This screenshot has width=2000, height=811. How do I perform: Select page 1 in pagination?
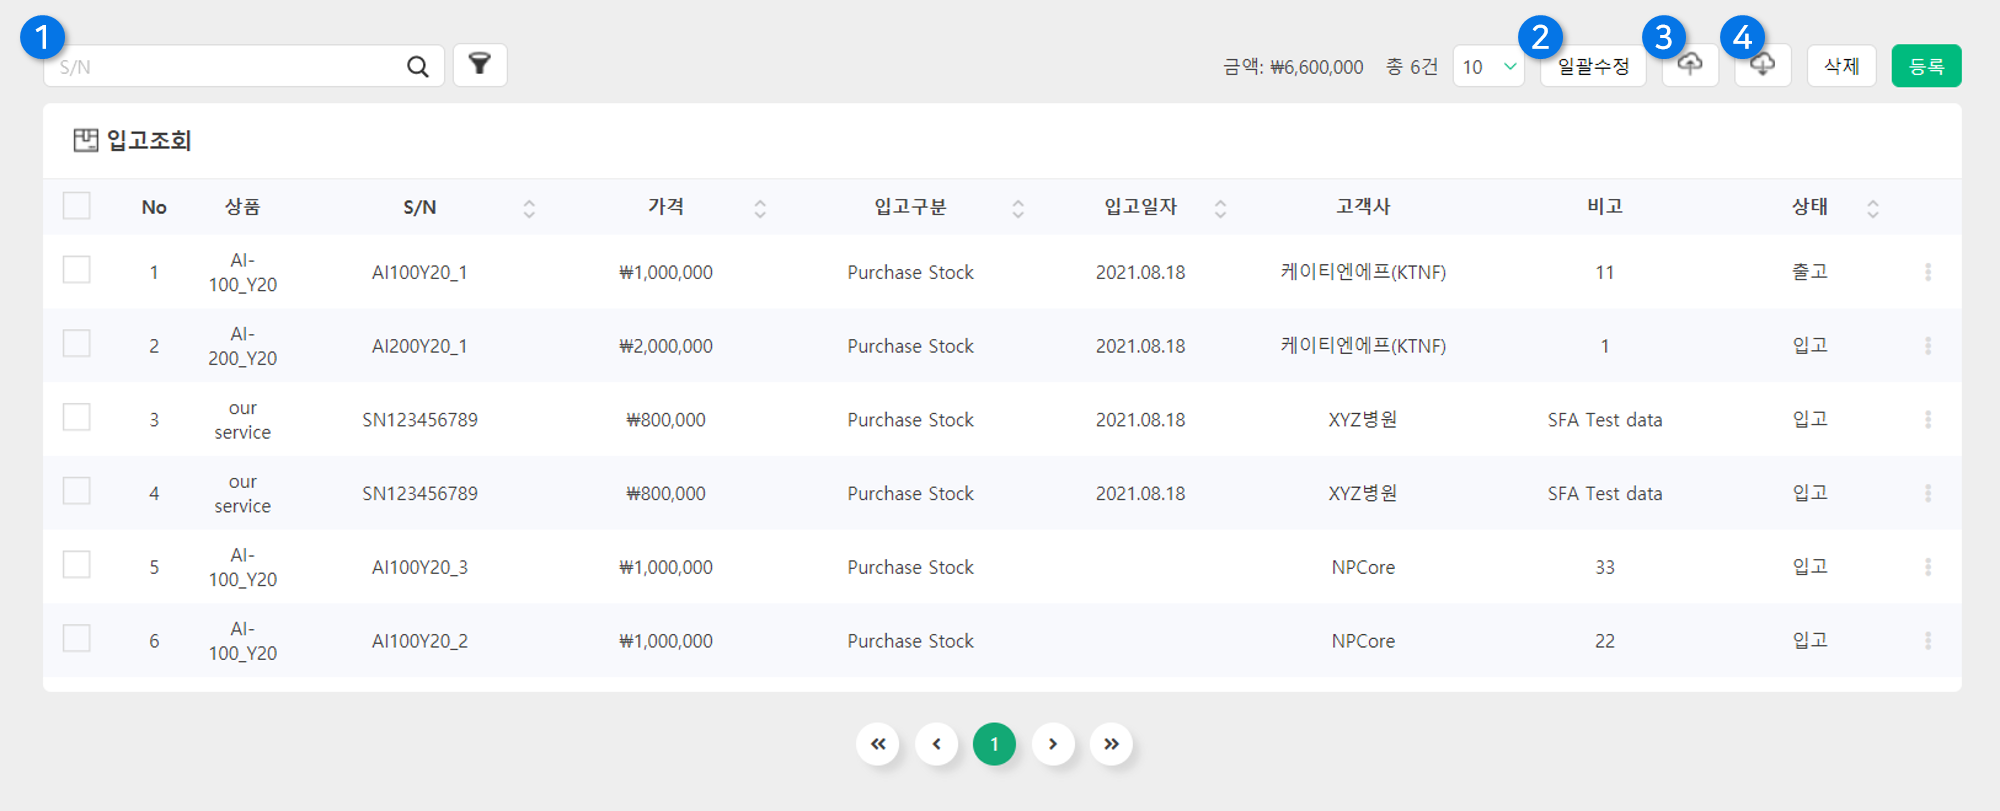994,744
